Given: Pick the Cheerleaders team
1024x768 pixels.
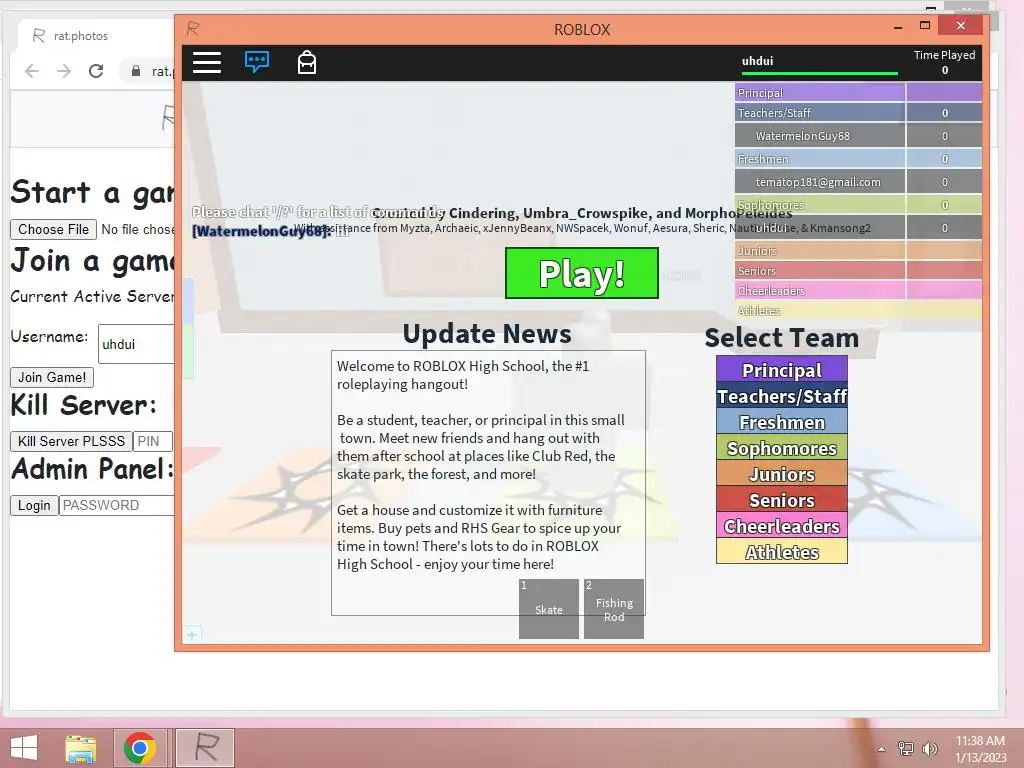Looking at the screenshot, I should 782,526.
